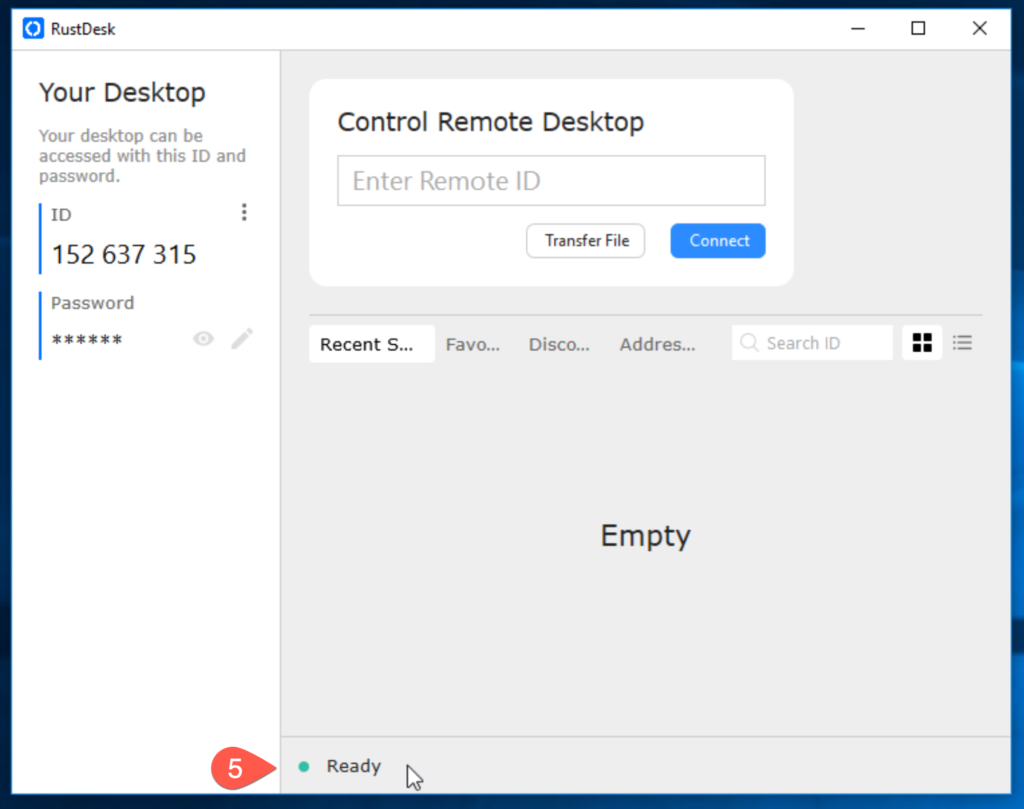The image size is (1024, 809).
Task: Click the Your Desktop heading
Action: click(122, 93)
